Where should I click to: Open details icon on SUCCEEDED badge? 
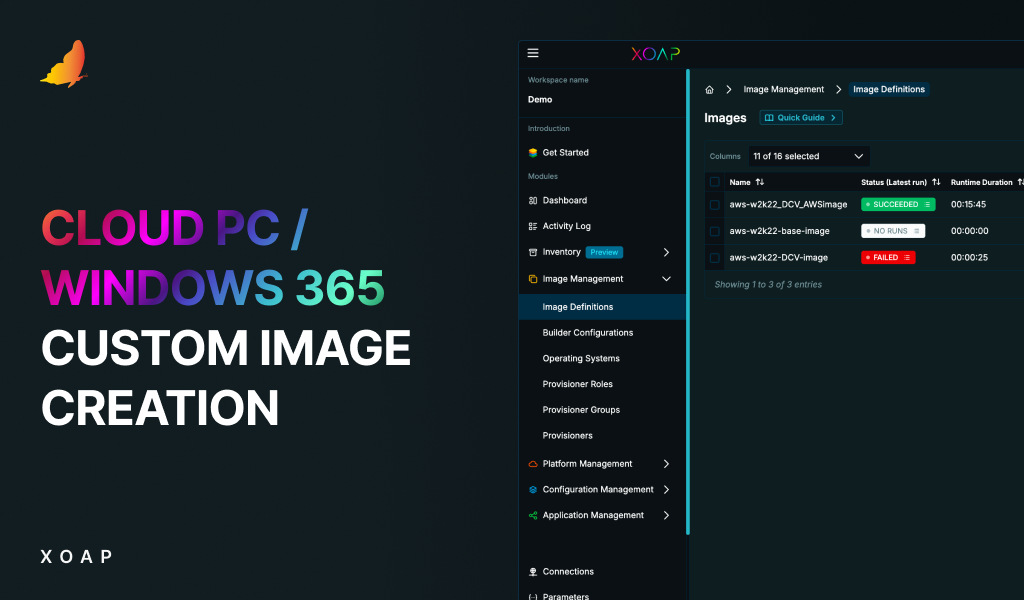(927, 204)
